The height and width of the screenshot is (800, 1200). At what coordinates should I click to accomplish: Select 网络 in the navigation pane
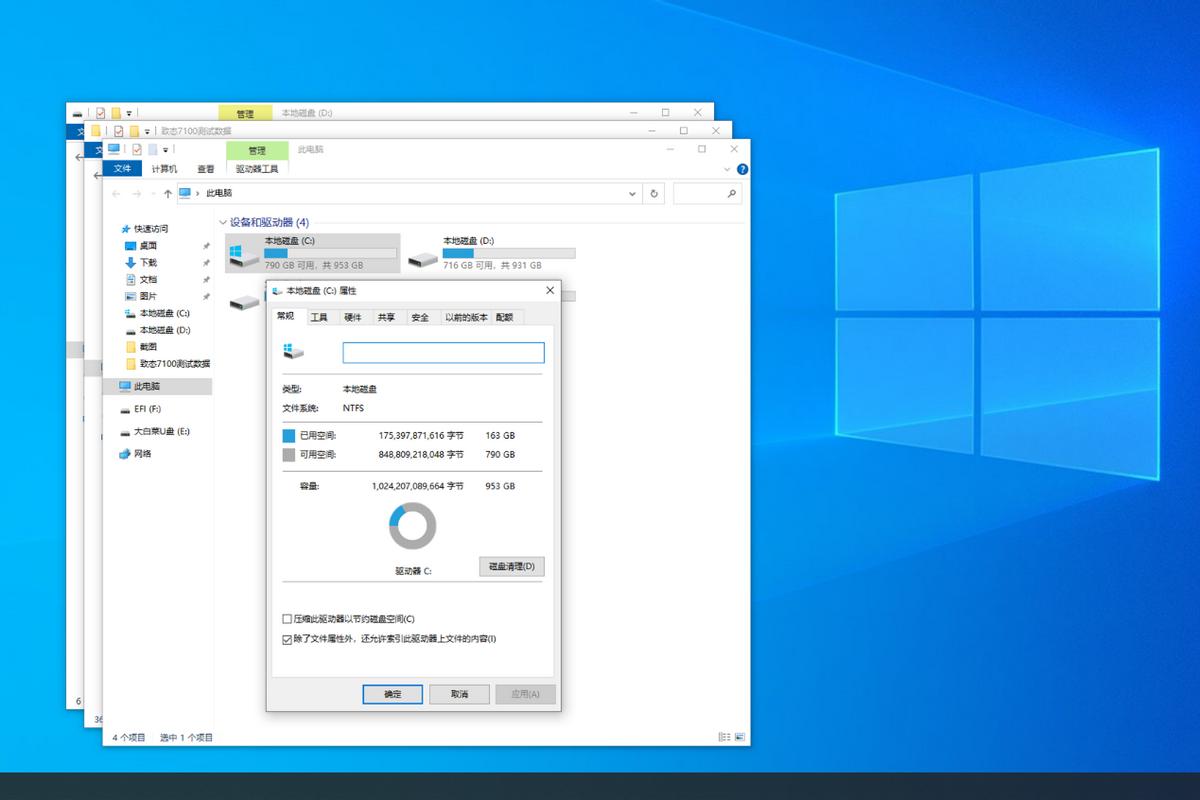(x=143, y=454)
